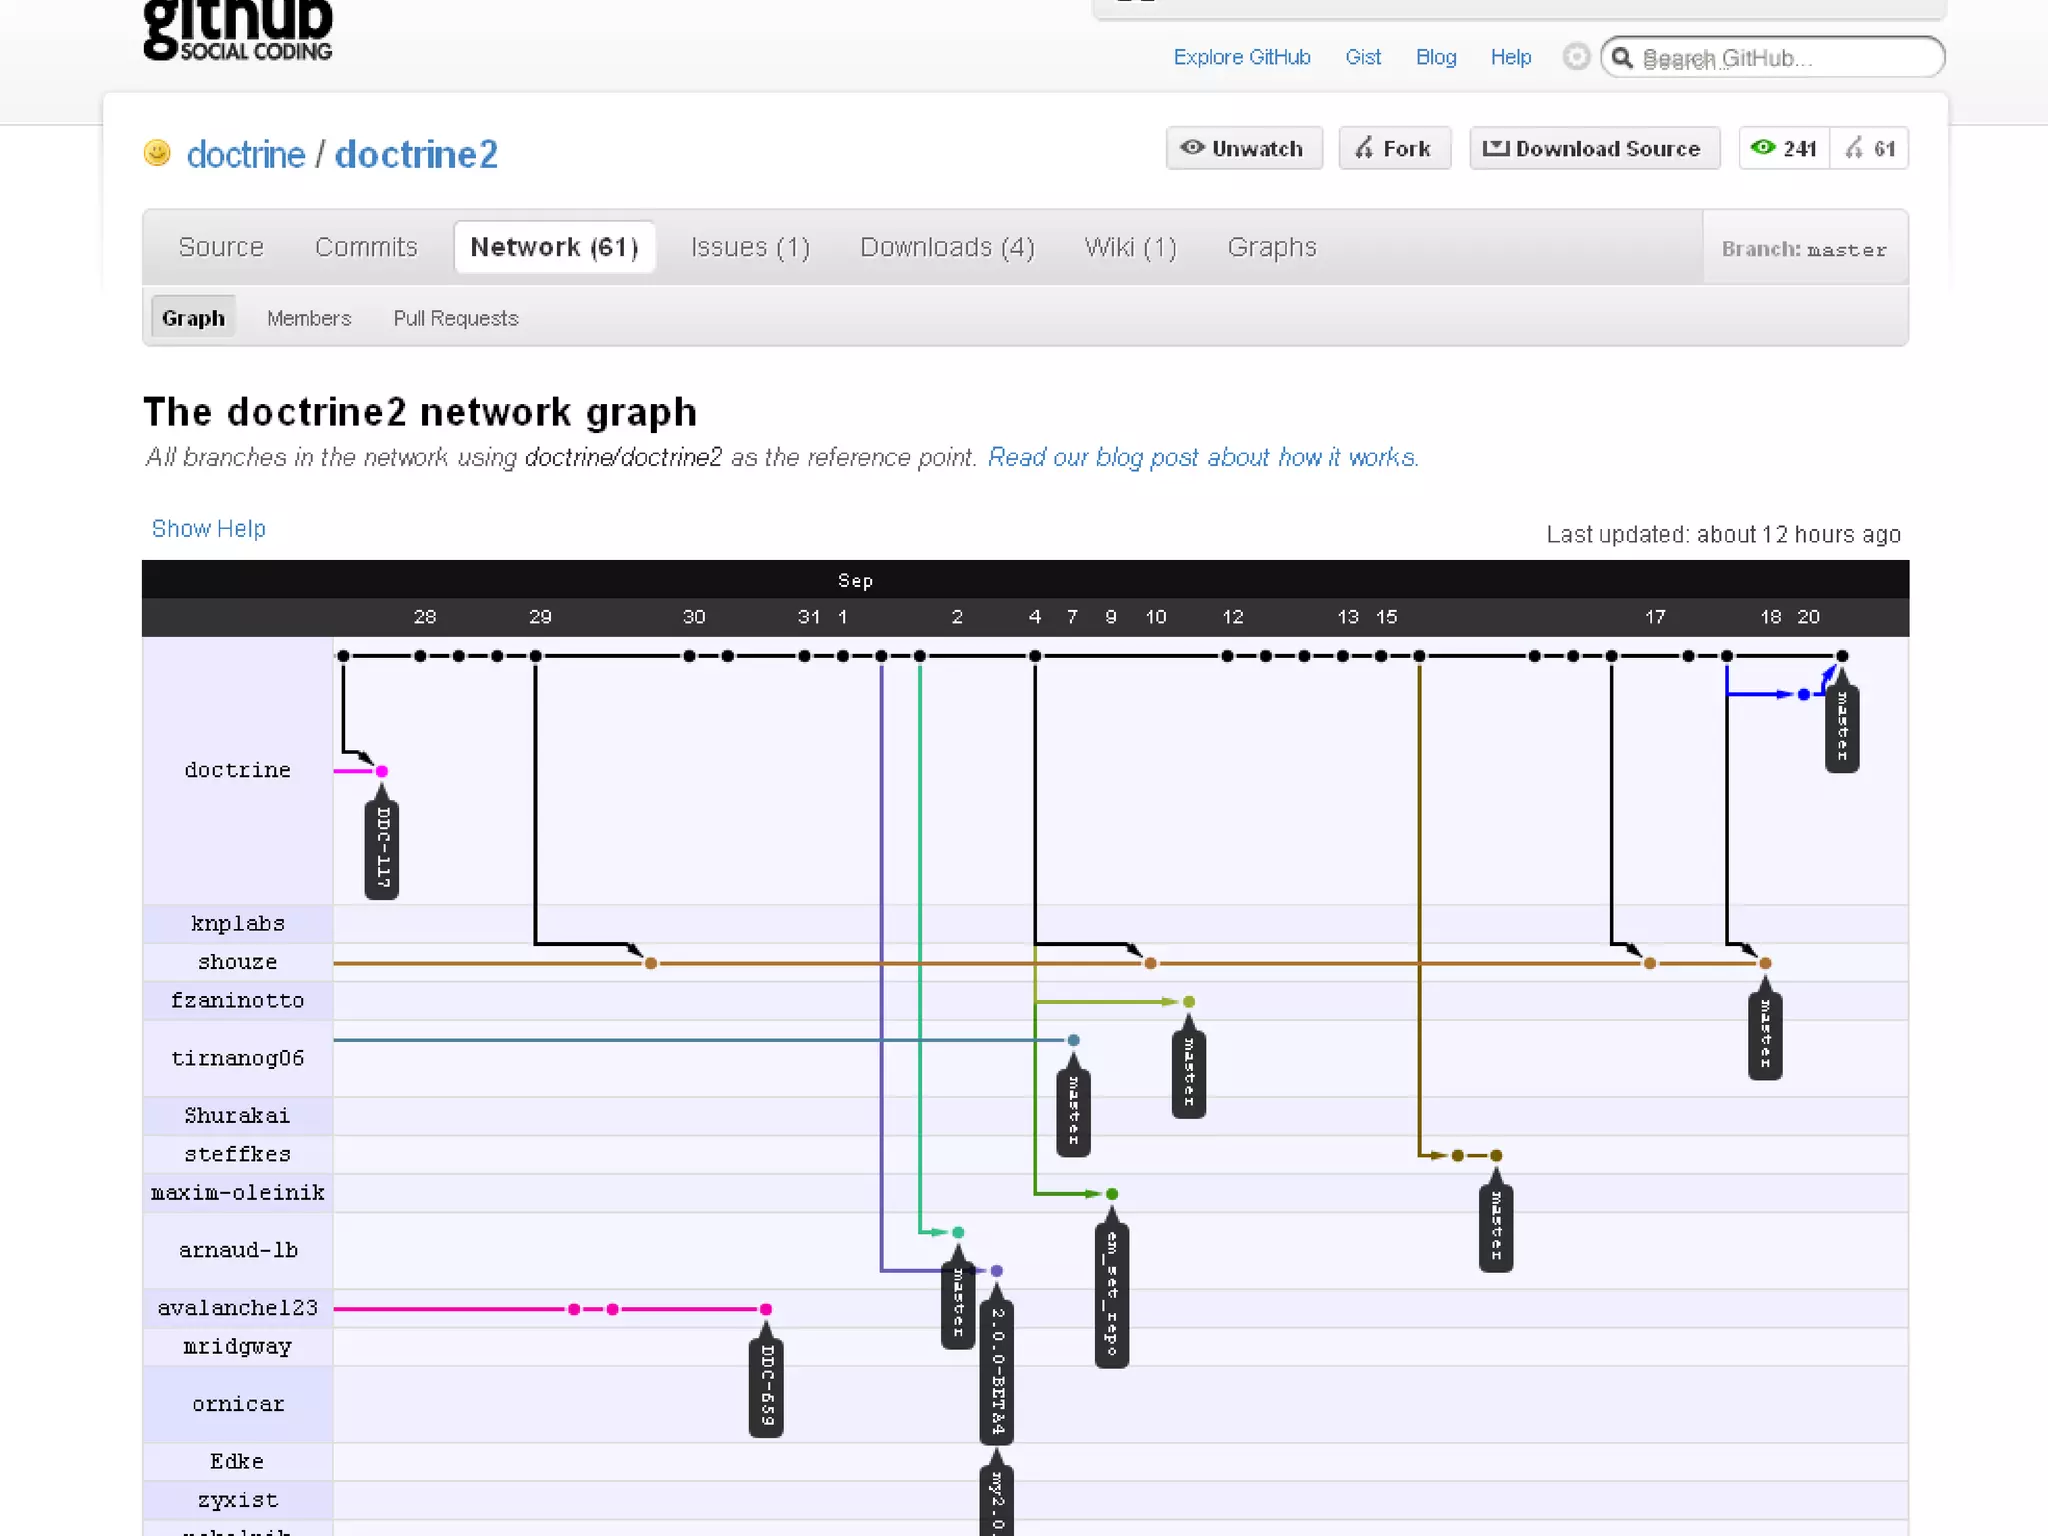This screenshot has width=2048, height=1536.
Task: Open the blog post about how it works
Action: click(1202, 457)
